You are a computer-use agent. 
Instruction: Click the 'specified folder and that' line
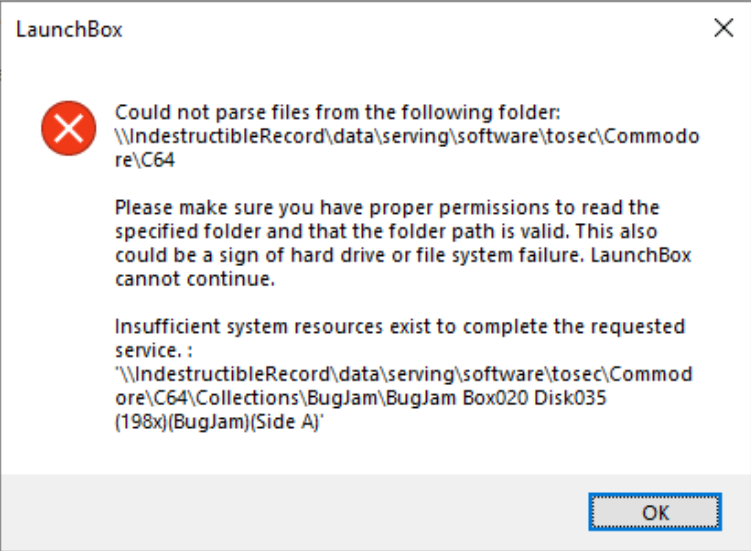(386, 231)
